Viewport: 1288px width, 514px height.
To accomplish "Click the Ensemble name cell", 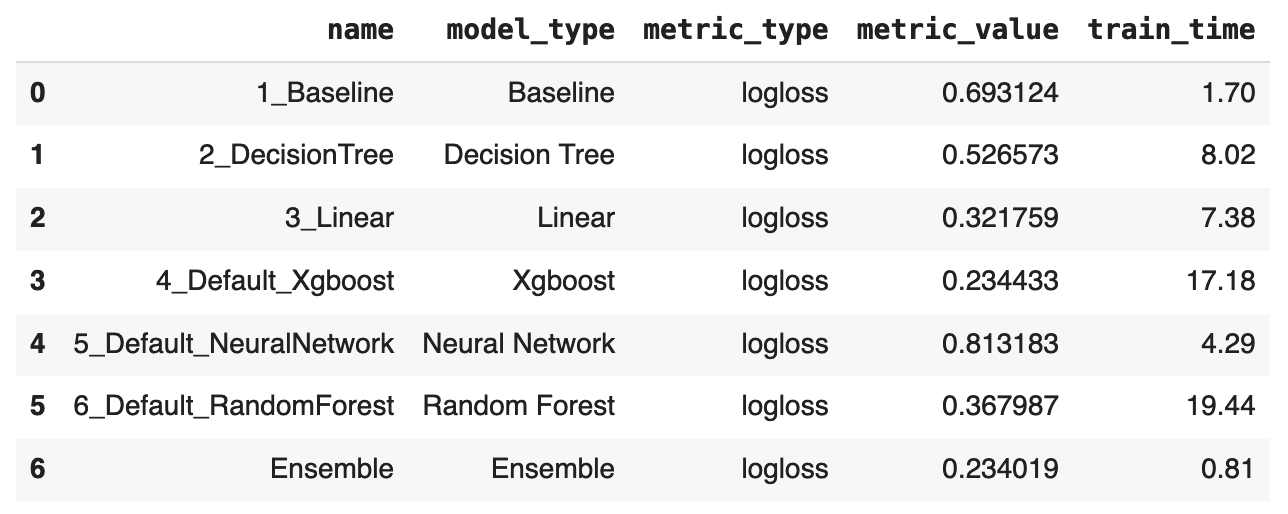I will point(332,469).
